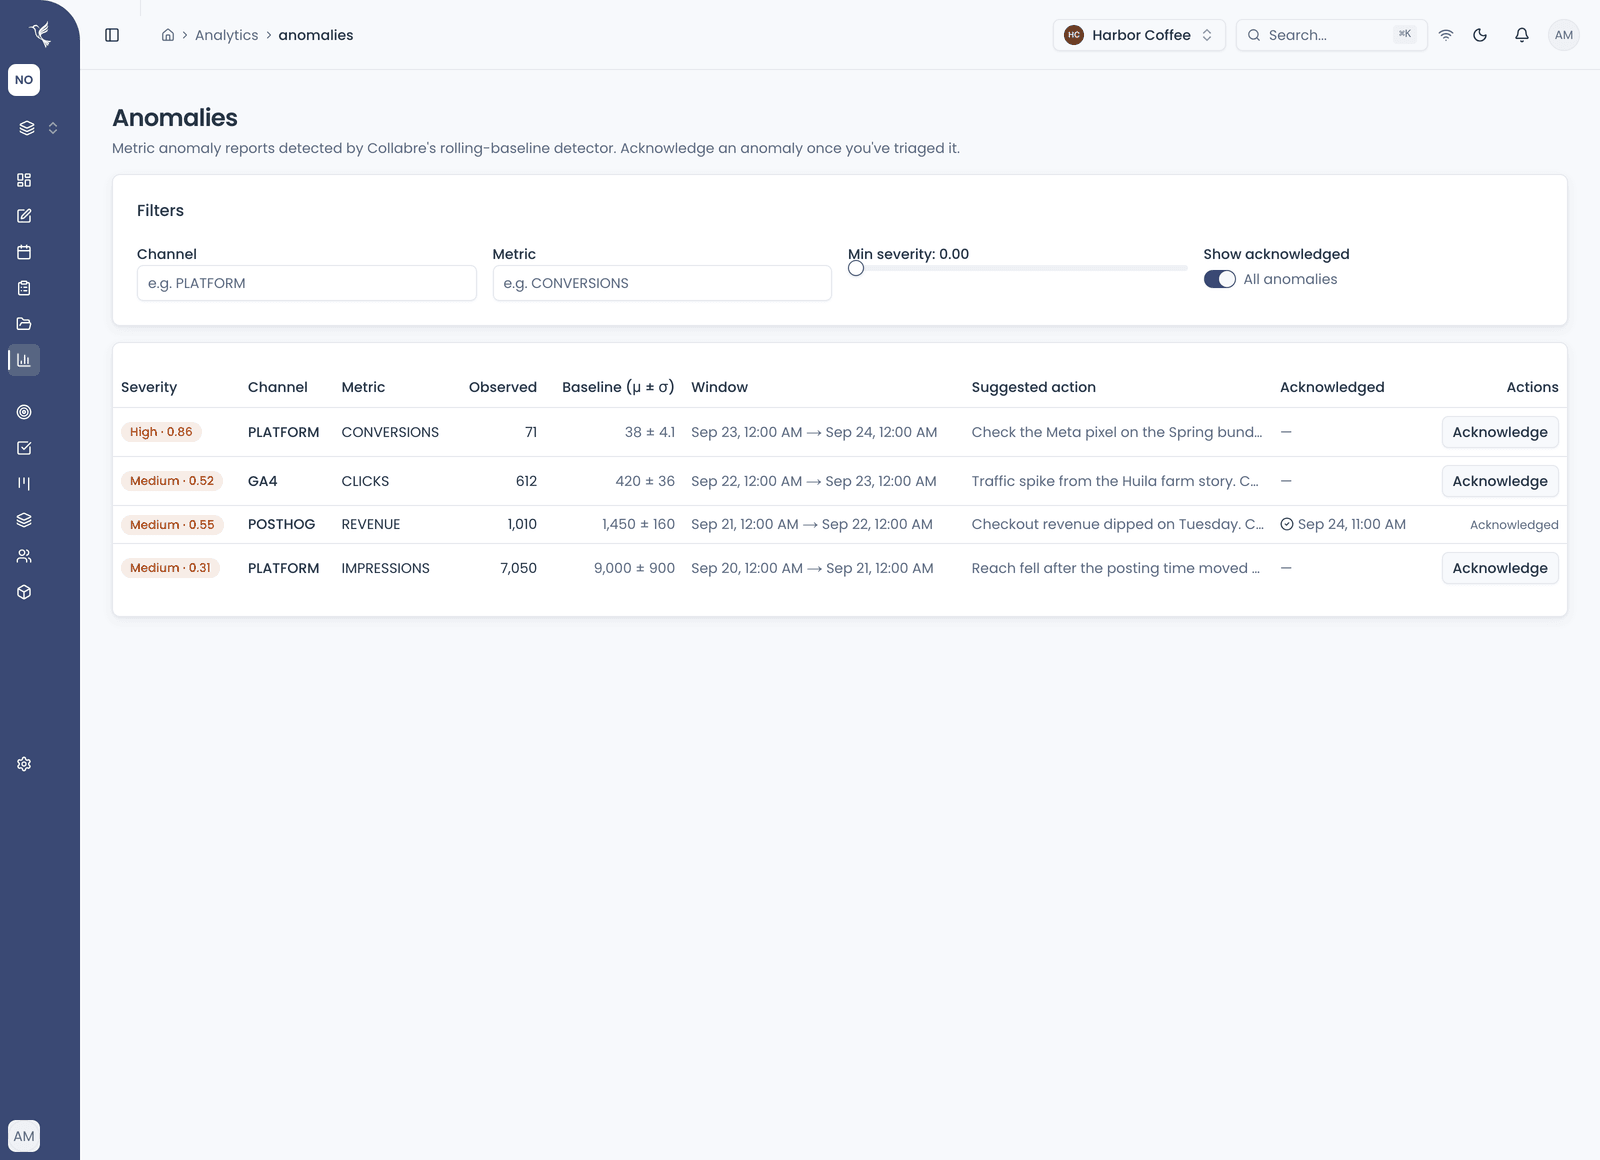1600x1160 pixels.
Task: Click the Observed column header
Action: coord(503,387)
